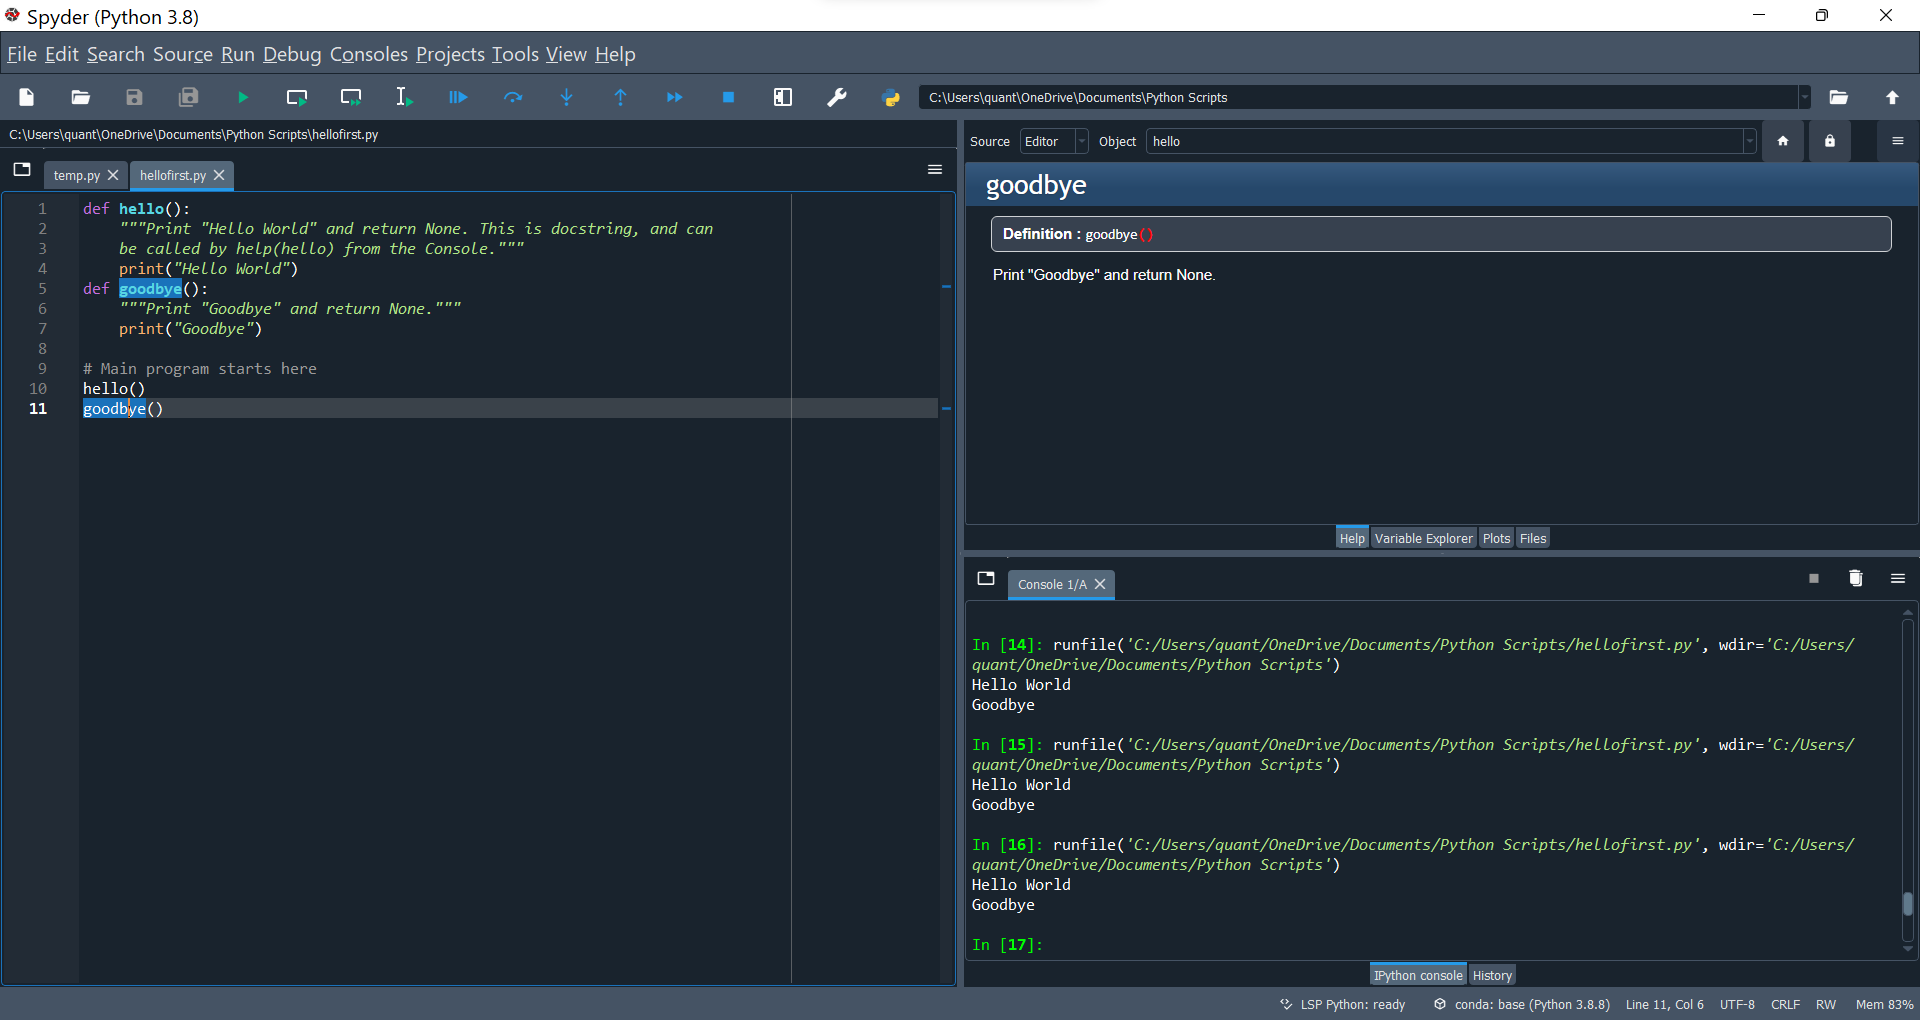Image resolution: width=1920 pixels, height=1020 pixels.
Task: Browse for a working directory folder icon
Action: 1838,97
